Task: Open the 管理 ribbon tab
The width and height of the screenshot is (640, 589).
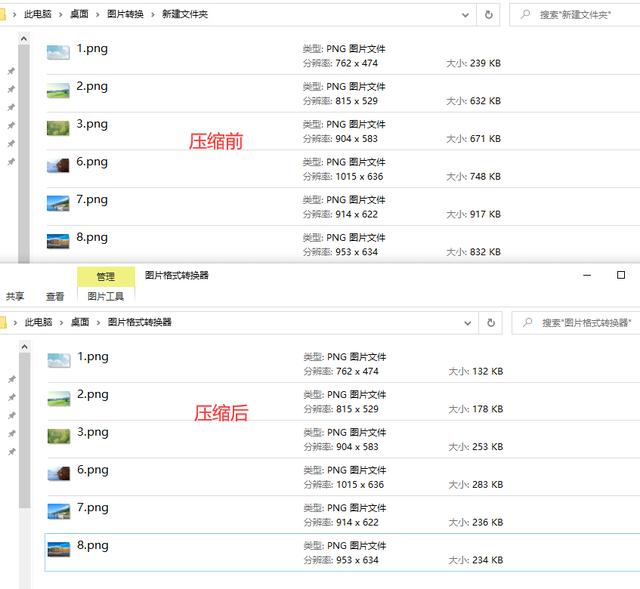Action: click(105, 276)
